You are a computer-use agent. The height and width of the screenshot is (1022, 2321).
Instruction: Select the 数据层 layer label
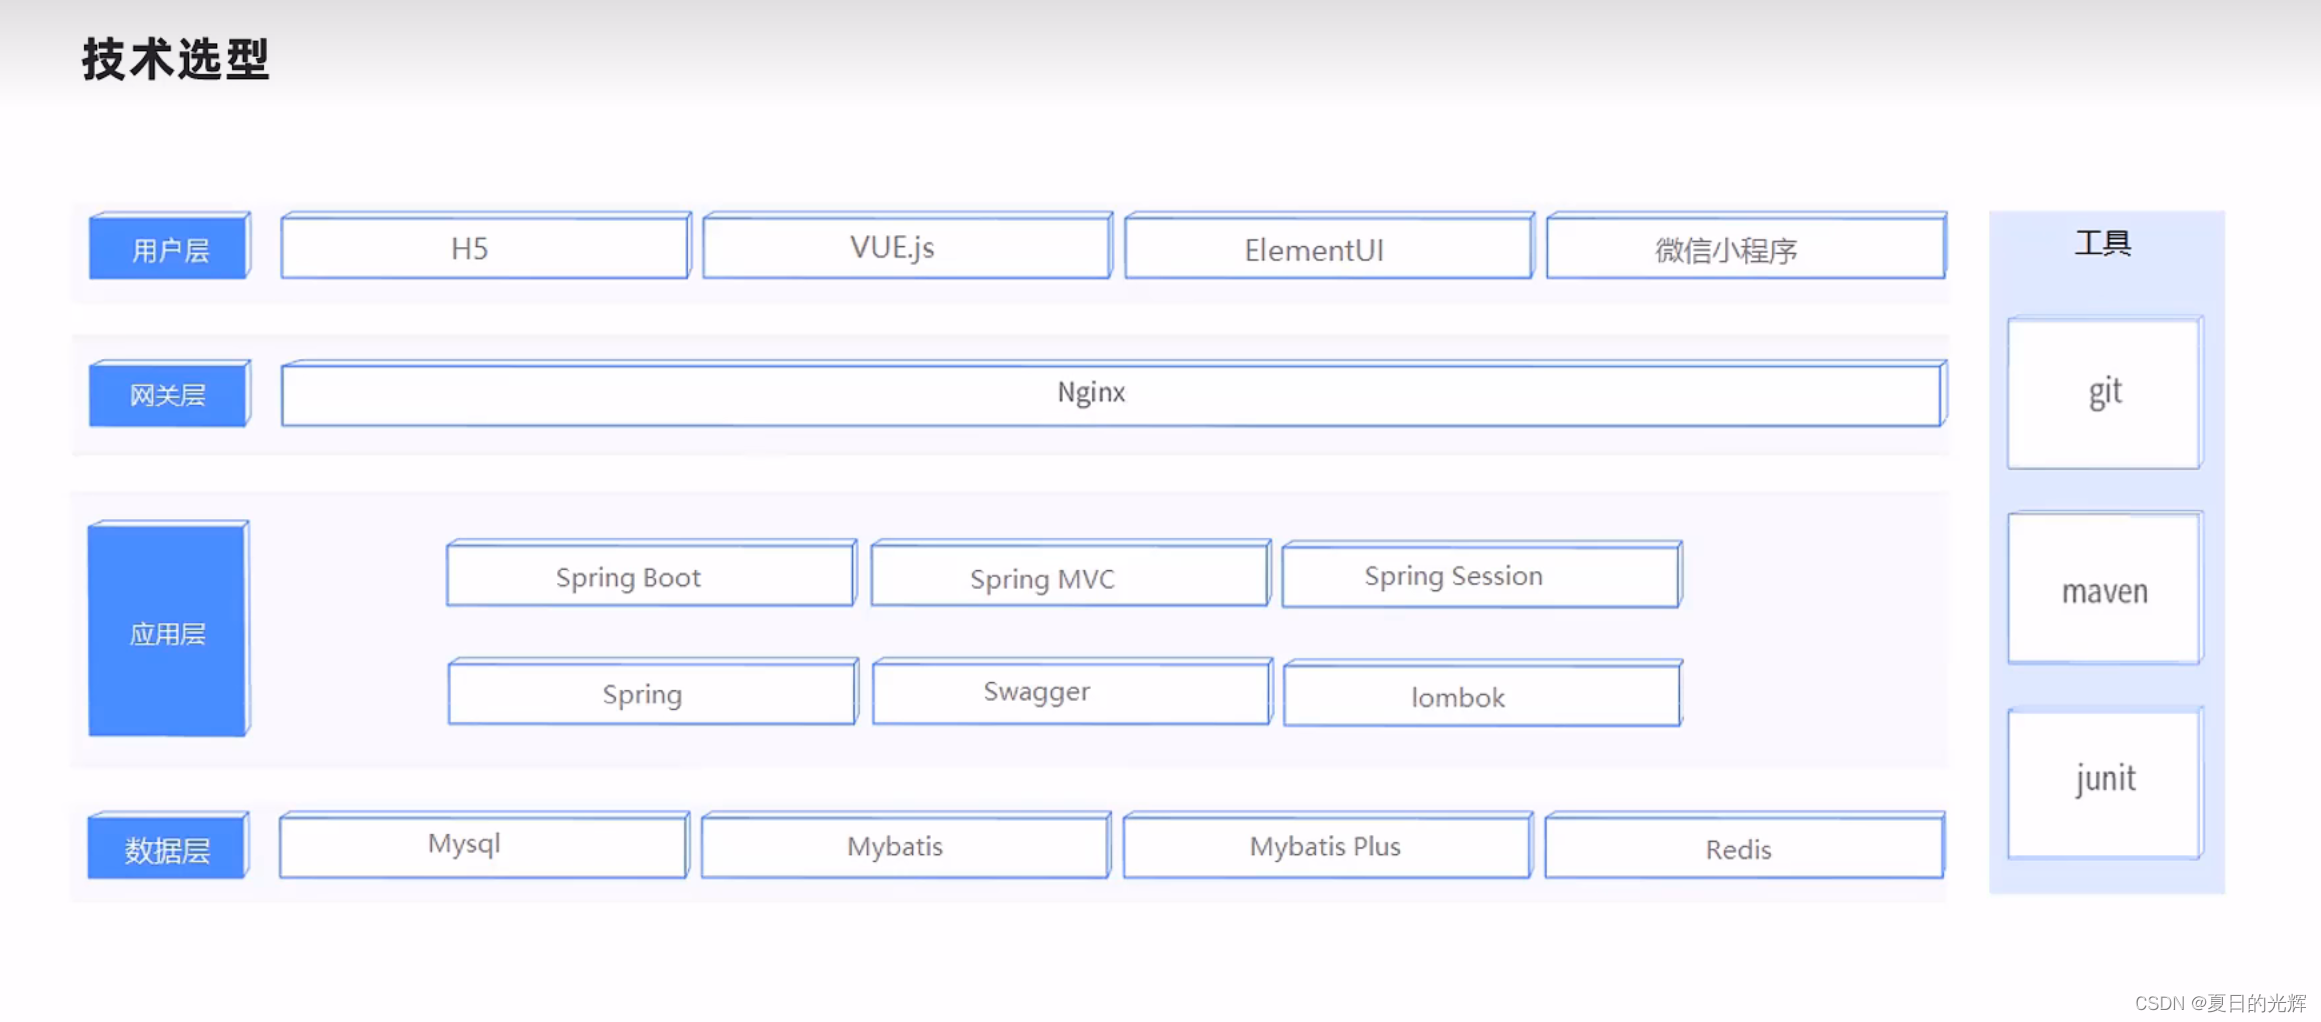click(x=168, y=846)
